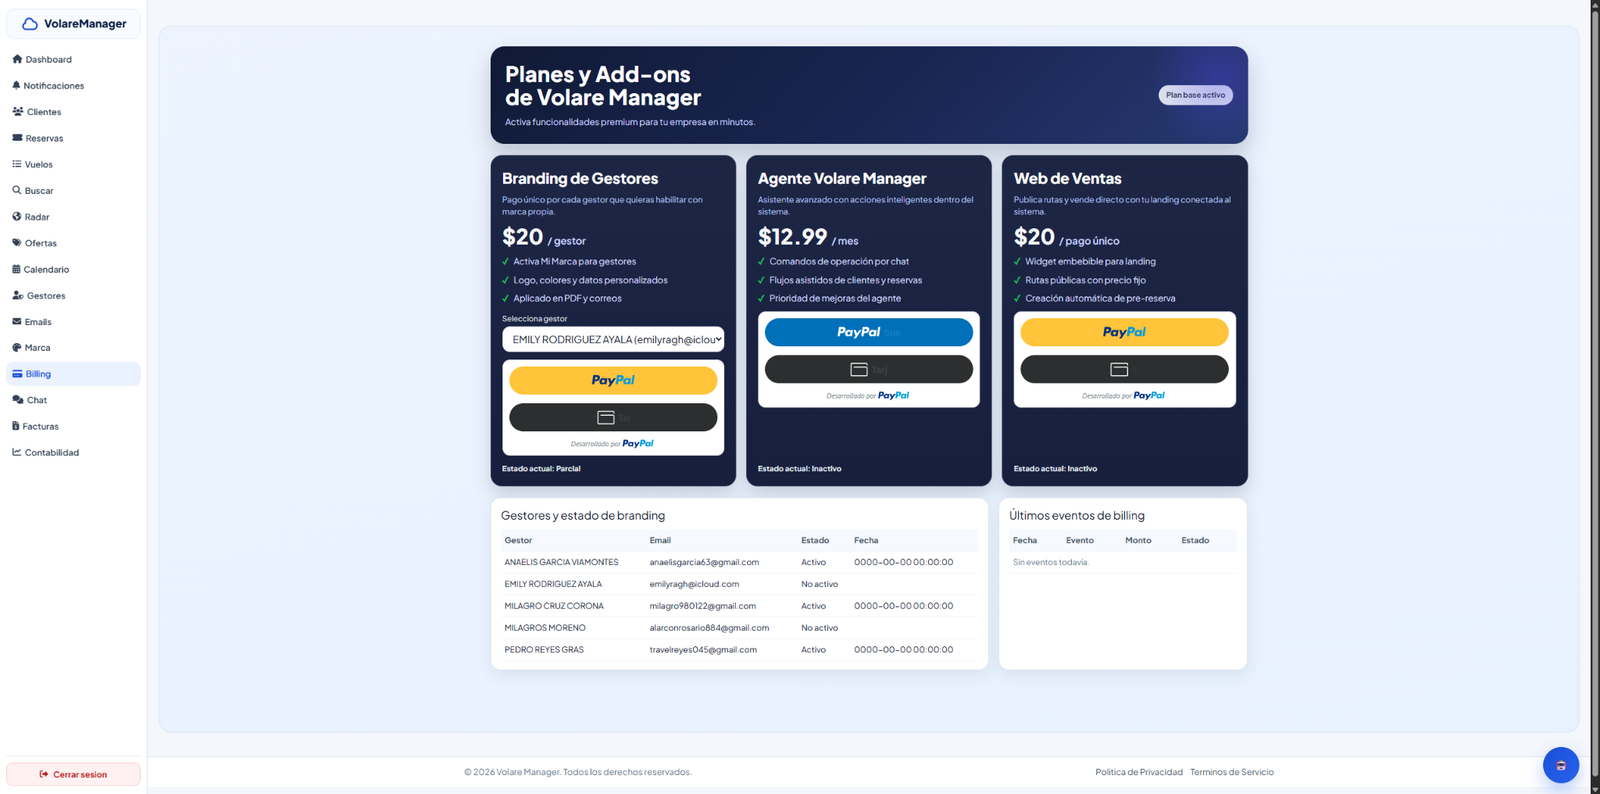Image resolution: width=1600 pixels, height=794 pixels.
Task: Open the floating chat bot button
Action: (1560, 765)
